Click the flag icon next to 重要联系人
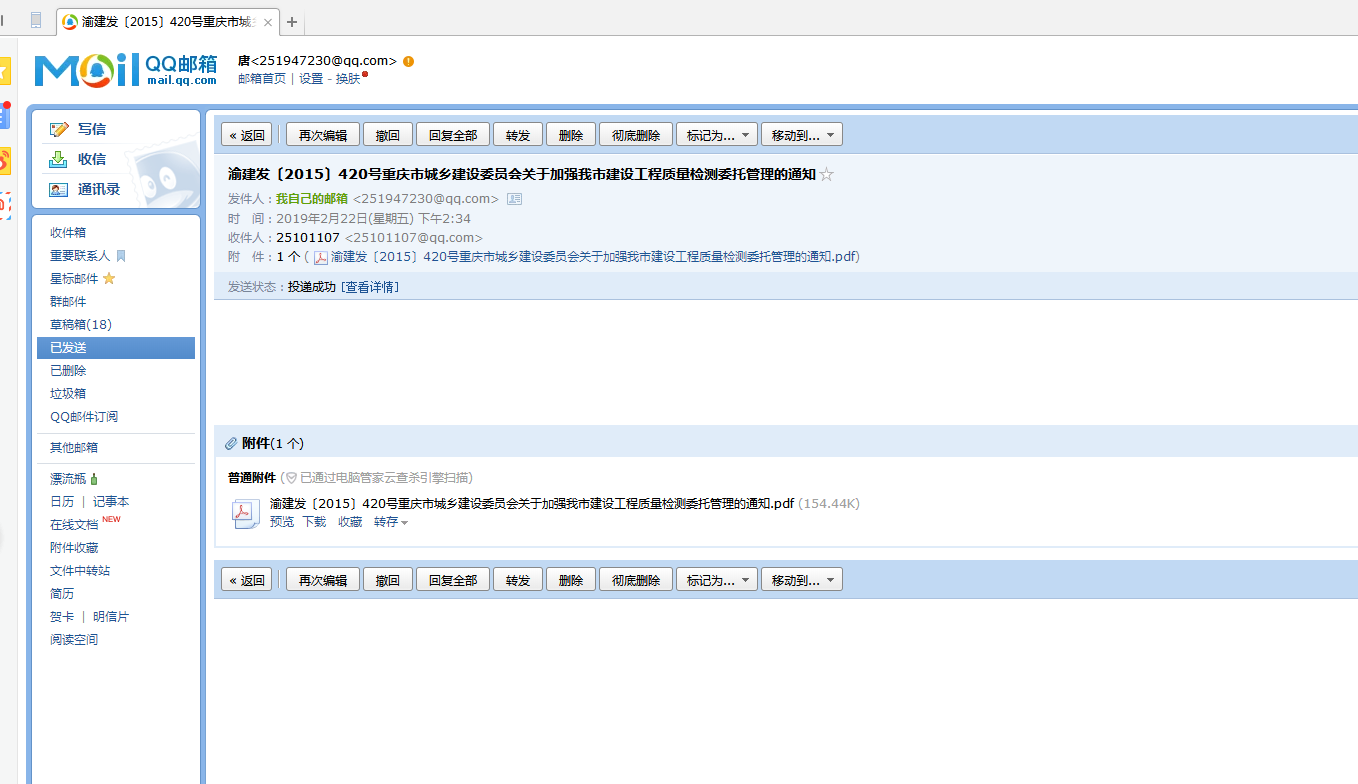This screenshot has width=1358, height=784. coord(121,256)
